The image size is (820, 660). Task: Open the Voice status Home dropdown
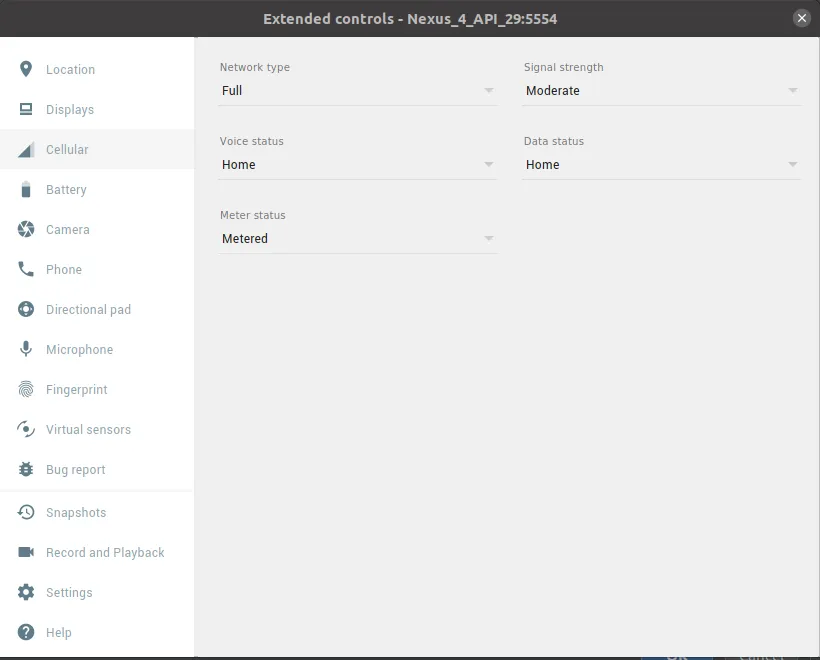coord(358,165)
